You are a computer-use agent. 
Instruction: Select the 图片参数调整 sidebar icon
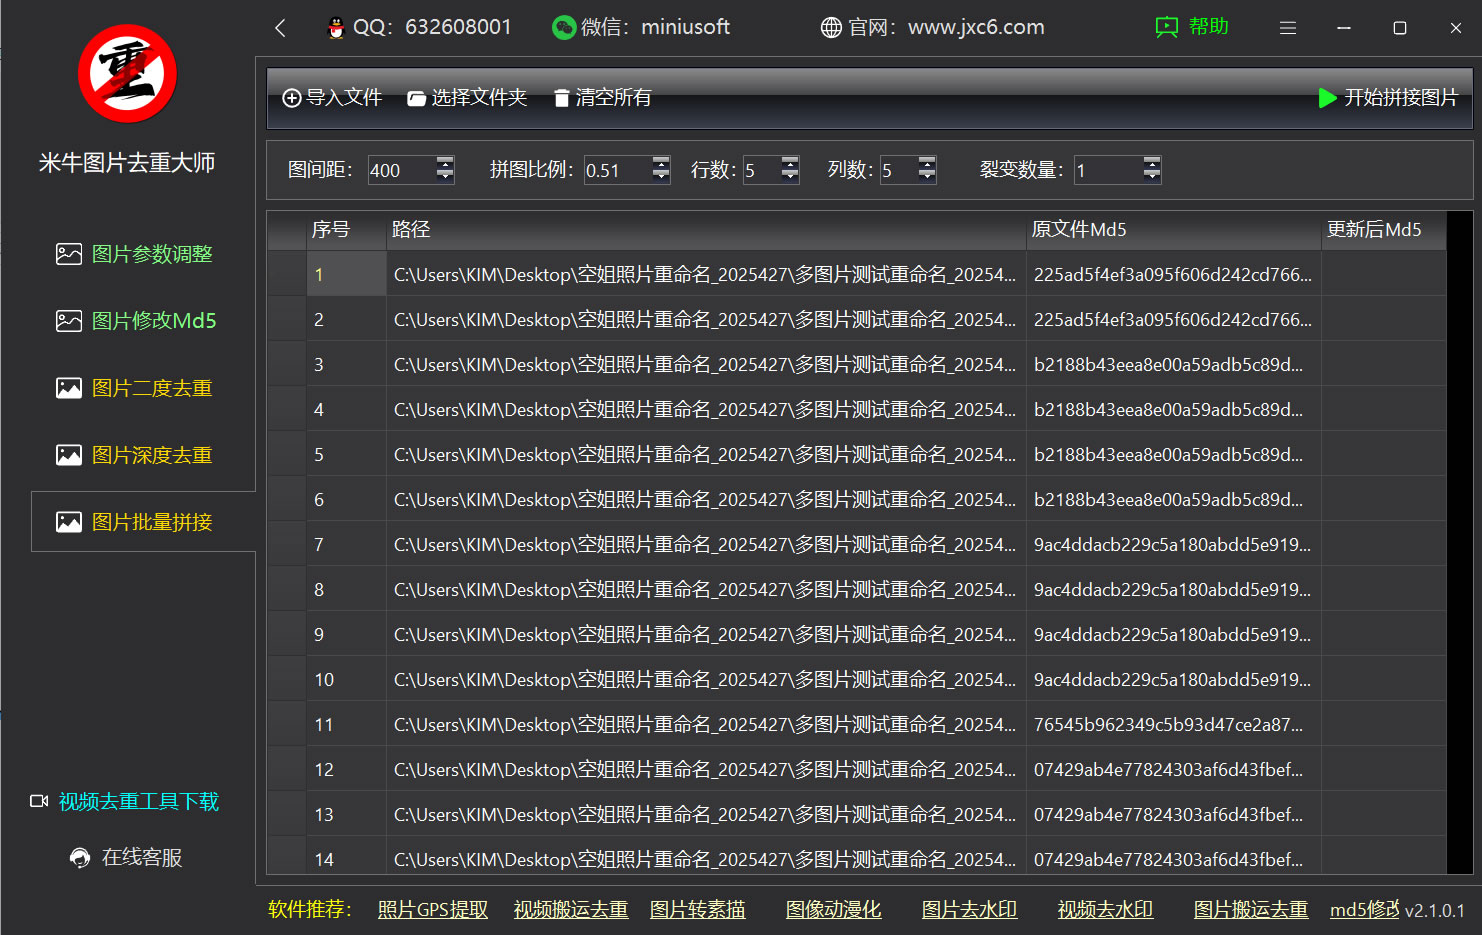click(x=69, y=253)
